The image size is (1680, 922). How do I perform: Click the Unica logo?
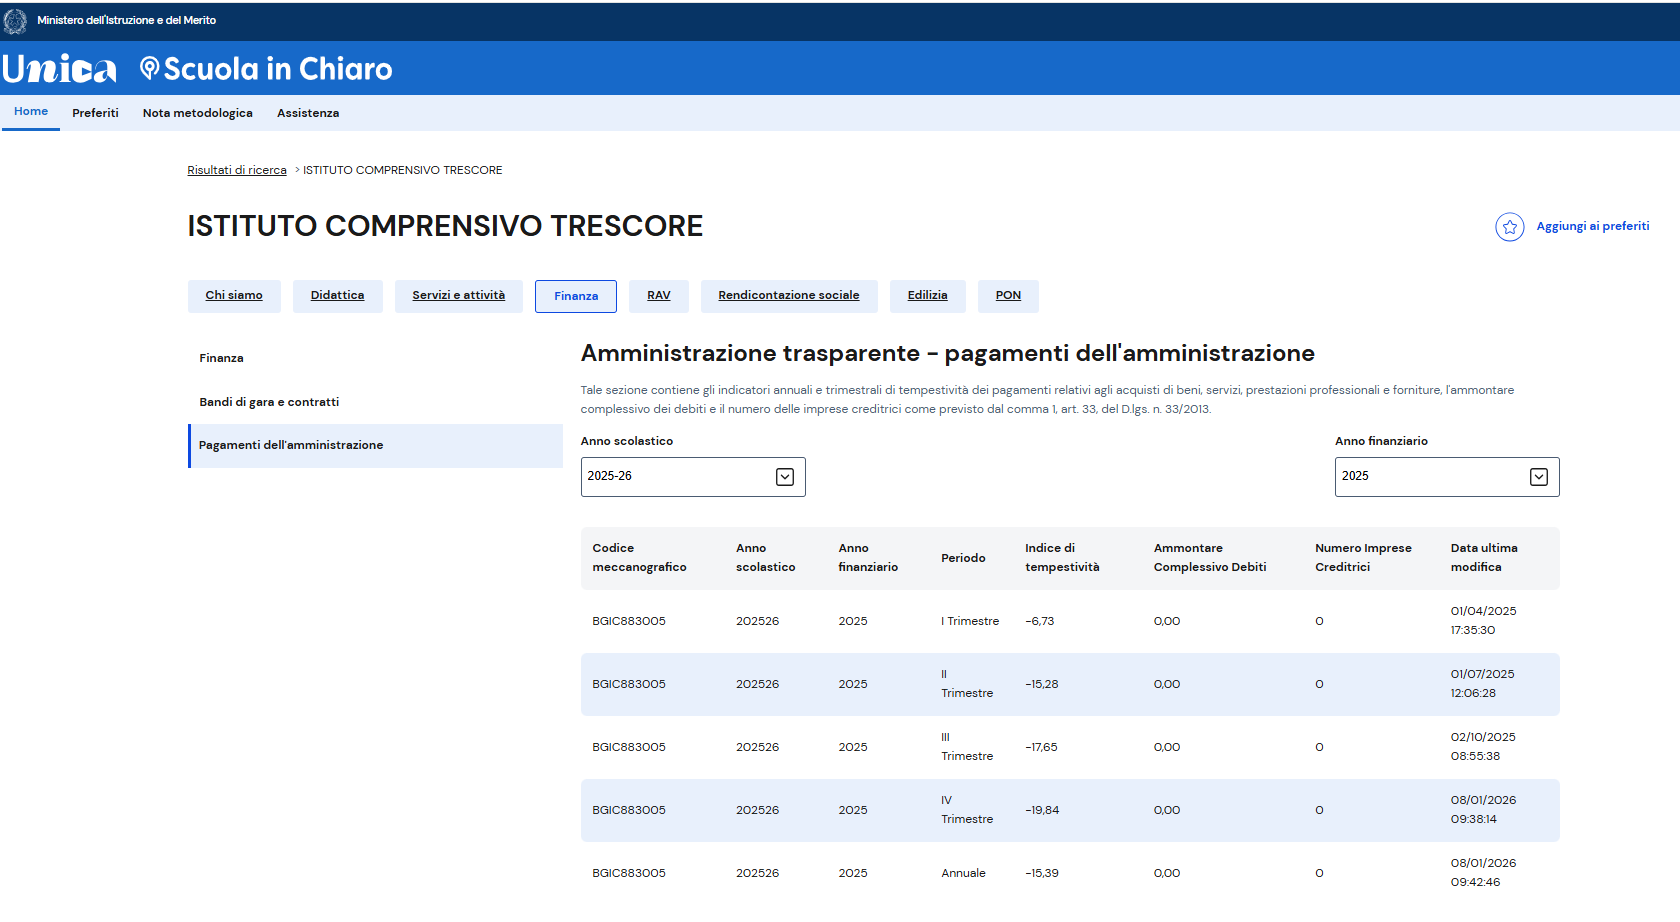[x=59, y=69]
